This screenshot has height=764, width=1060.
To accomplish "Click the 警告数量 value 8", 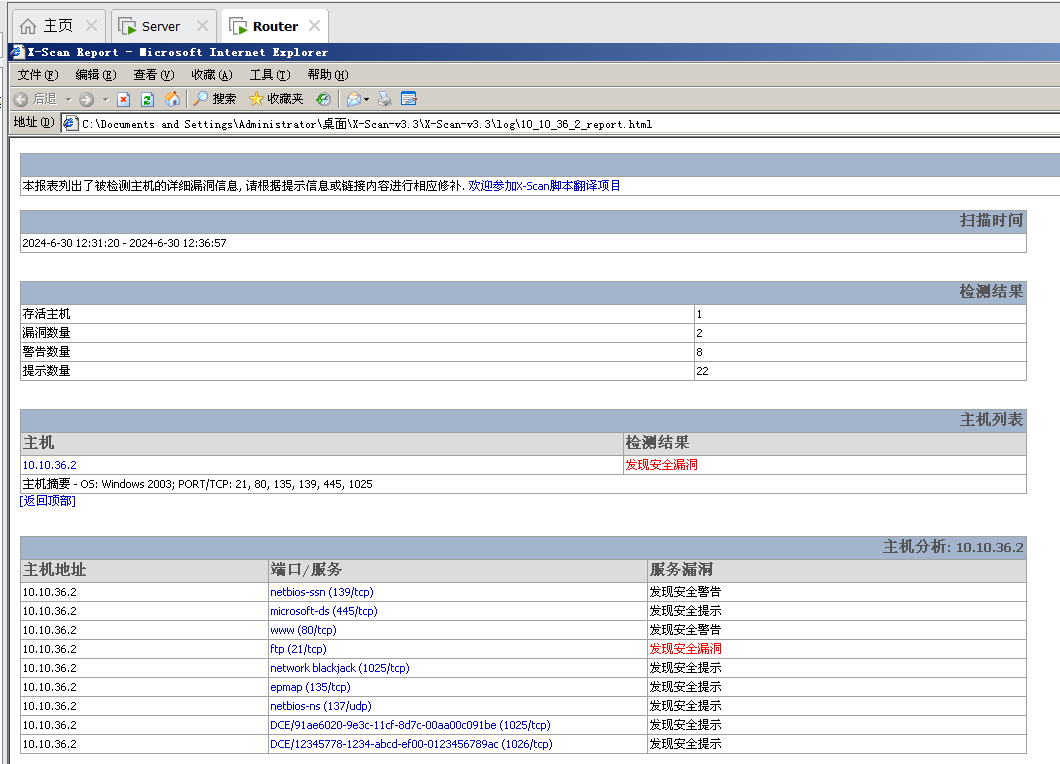I will 699,352.
